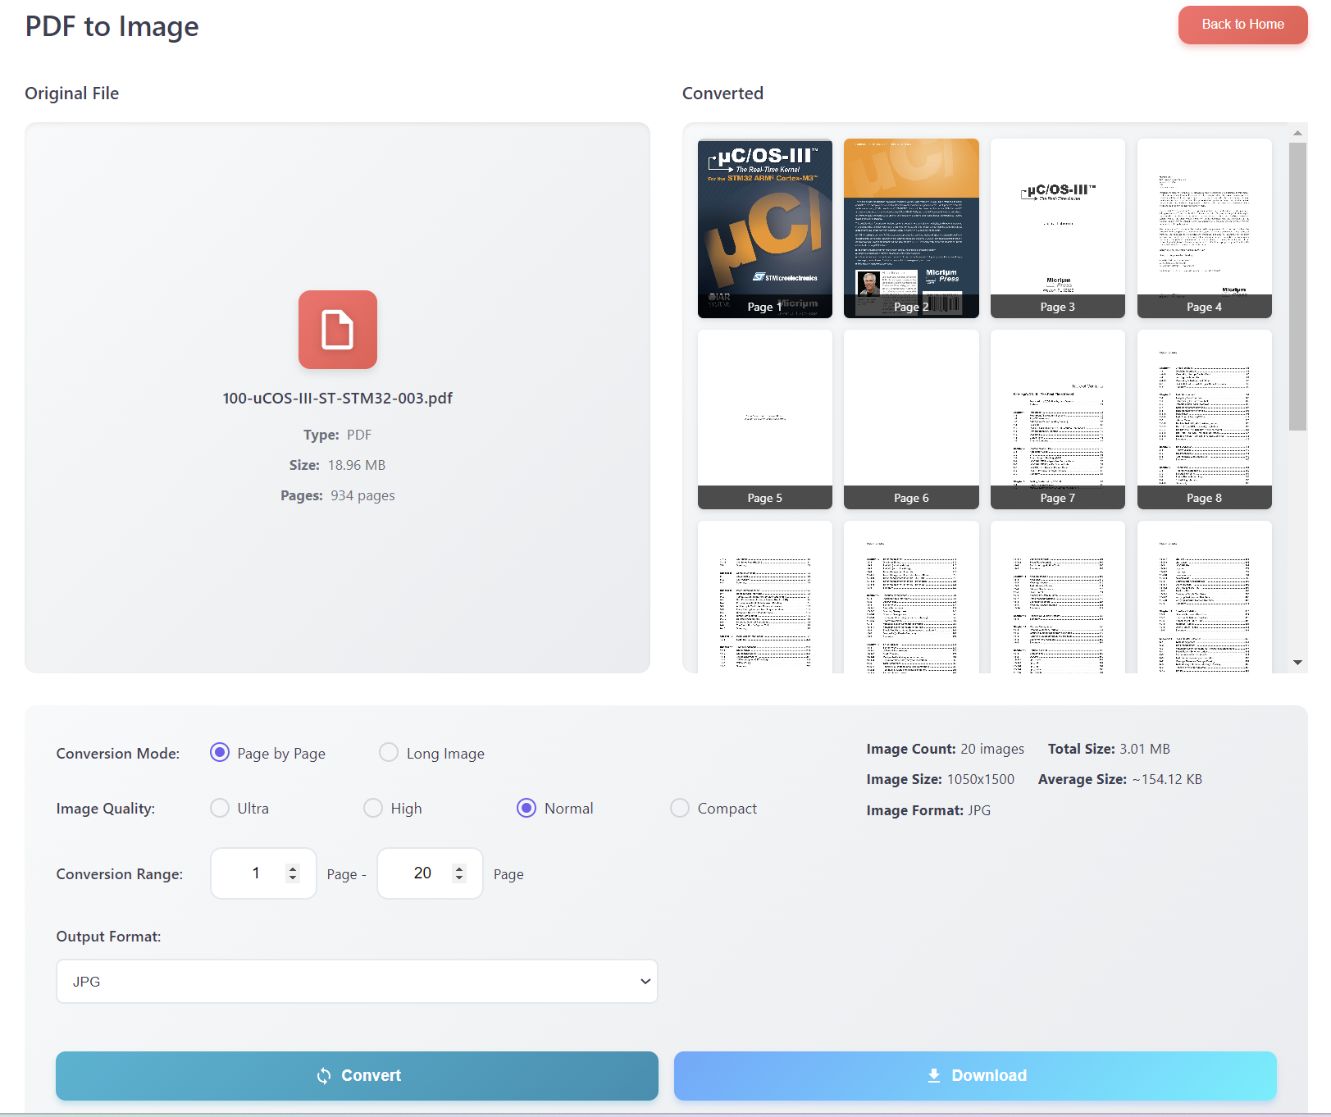Screen dimensions: 1331x1117
Task: Click the converted panel scrollbar thumb
Action: pos(1297,286)
